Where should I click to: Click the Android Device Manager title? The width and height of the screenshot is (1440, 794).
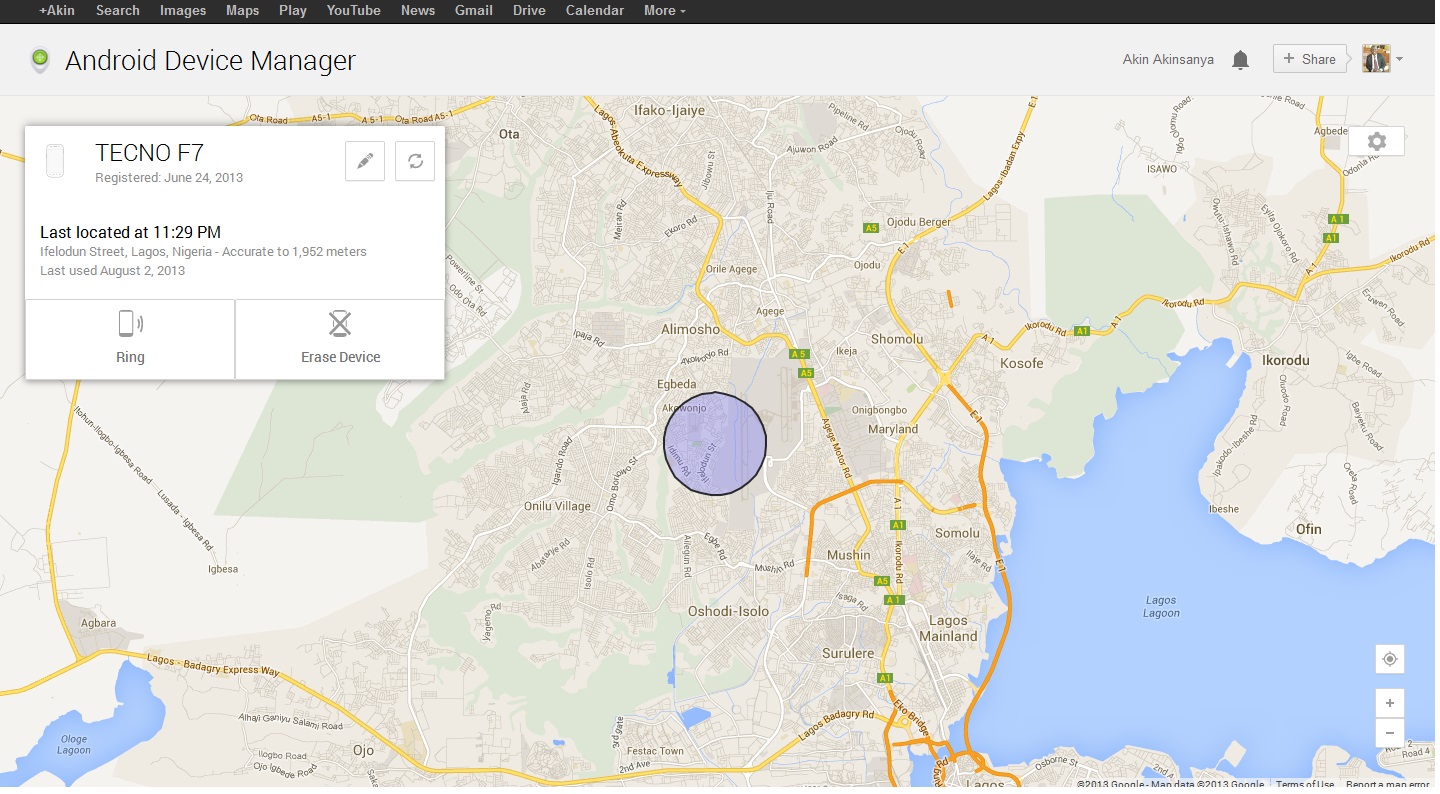coord(210,60)
